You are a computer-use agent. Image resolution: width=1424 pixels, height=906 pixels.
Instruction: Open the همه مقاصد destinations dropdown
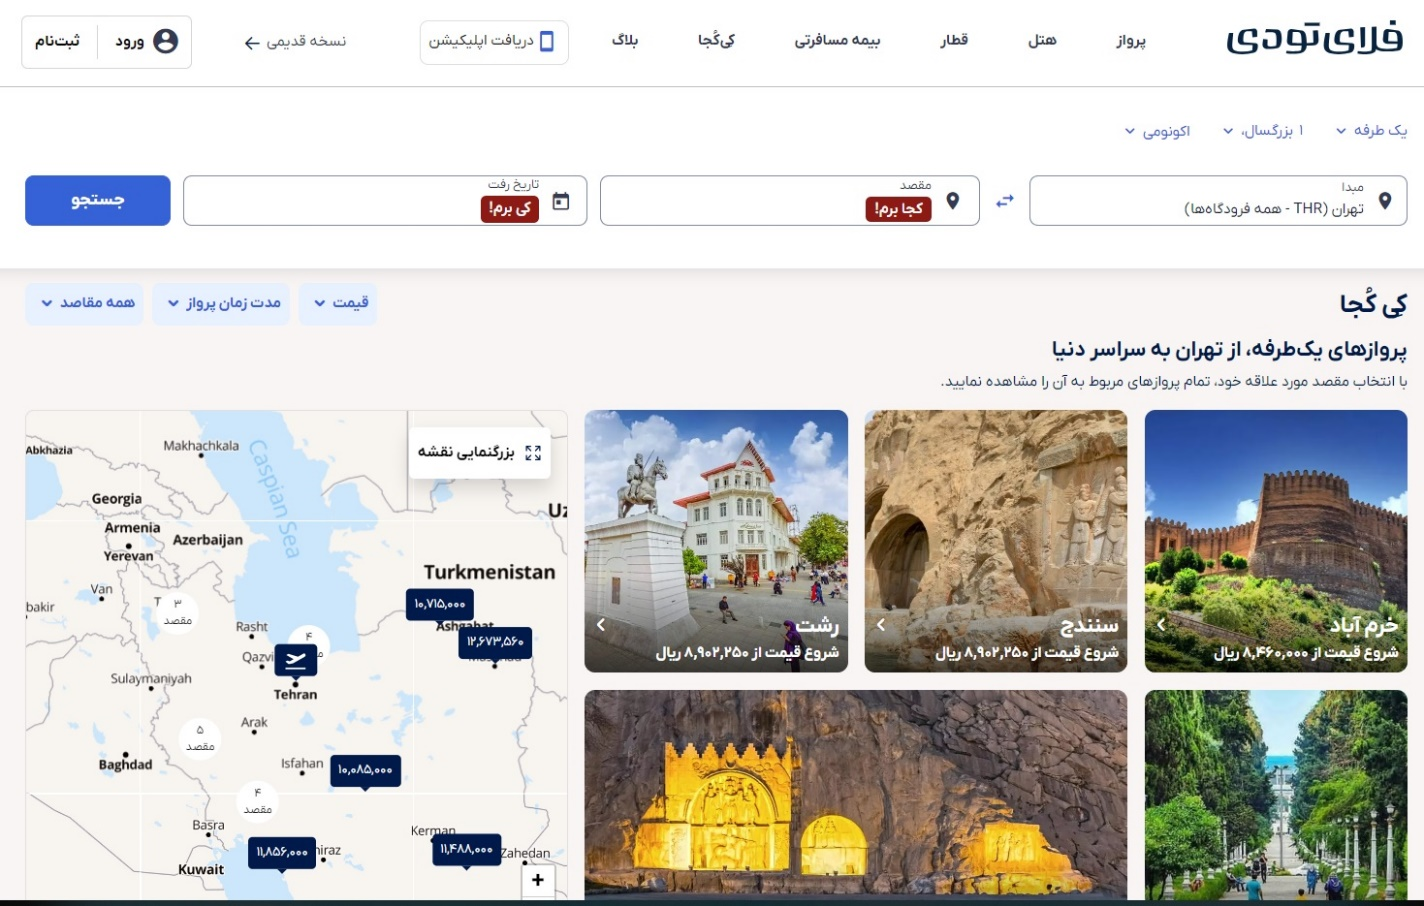84,303
